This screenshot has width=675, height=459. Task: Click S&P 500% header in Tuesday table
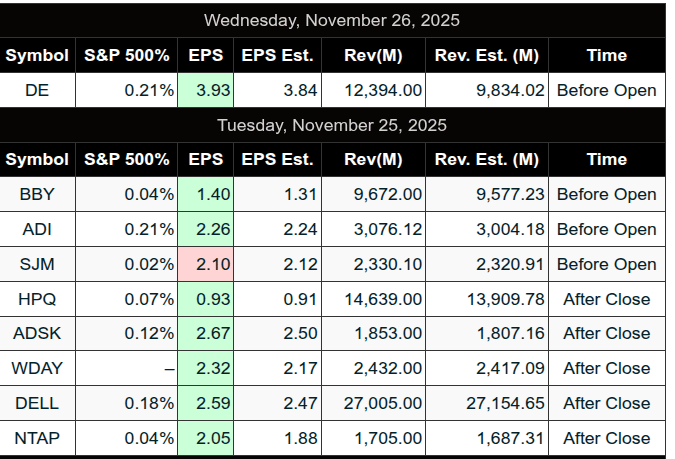[x=126, y=159]
